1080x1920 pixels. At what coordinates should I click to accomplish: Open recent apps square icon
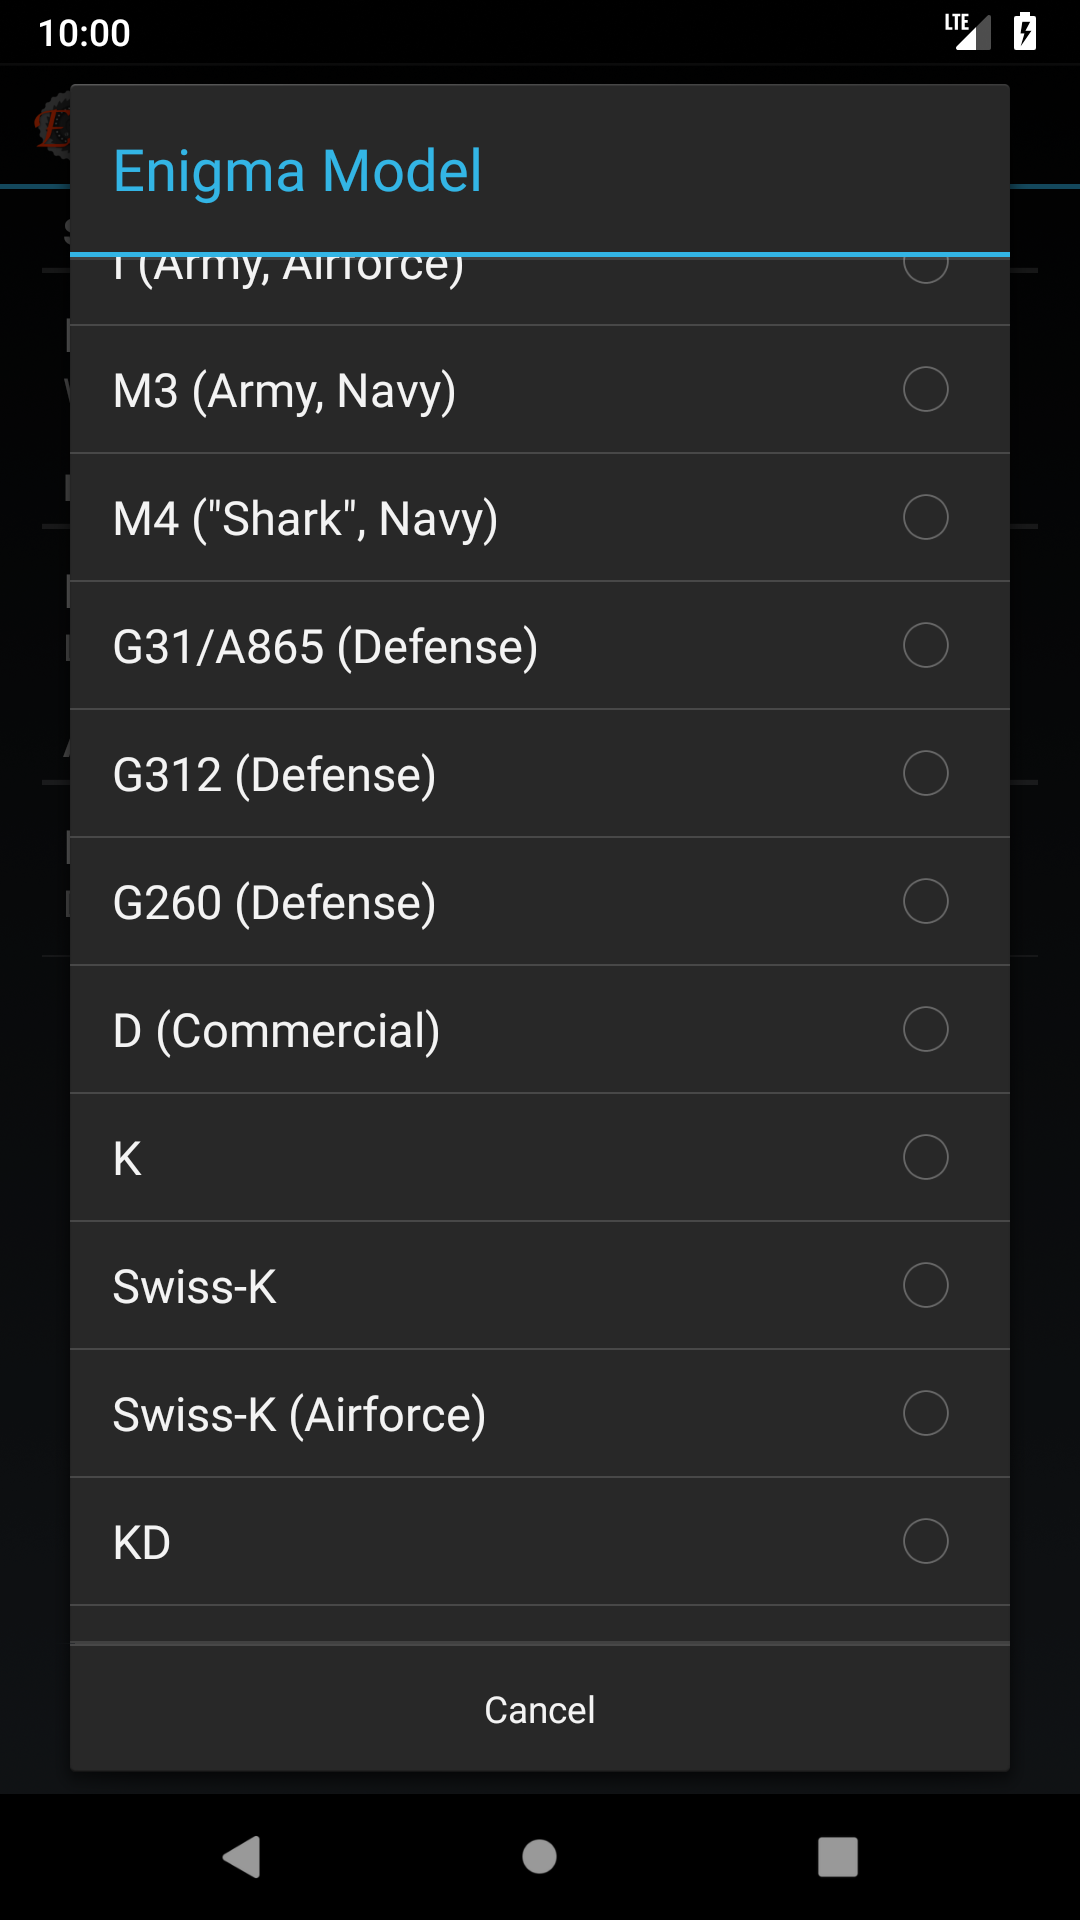[x=838, y=1857]
